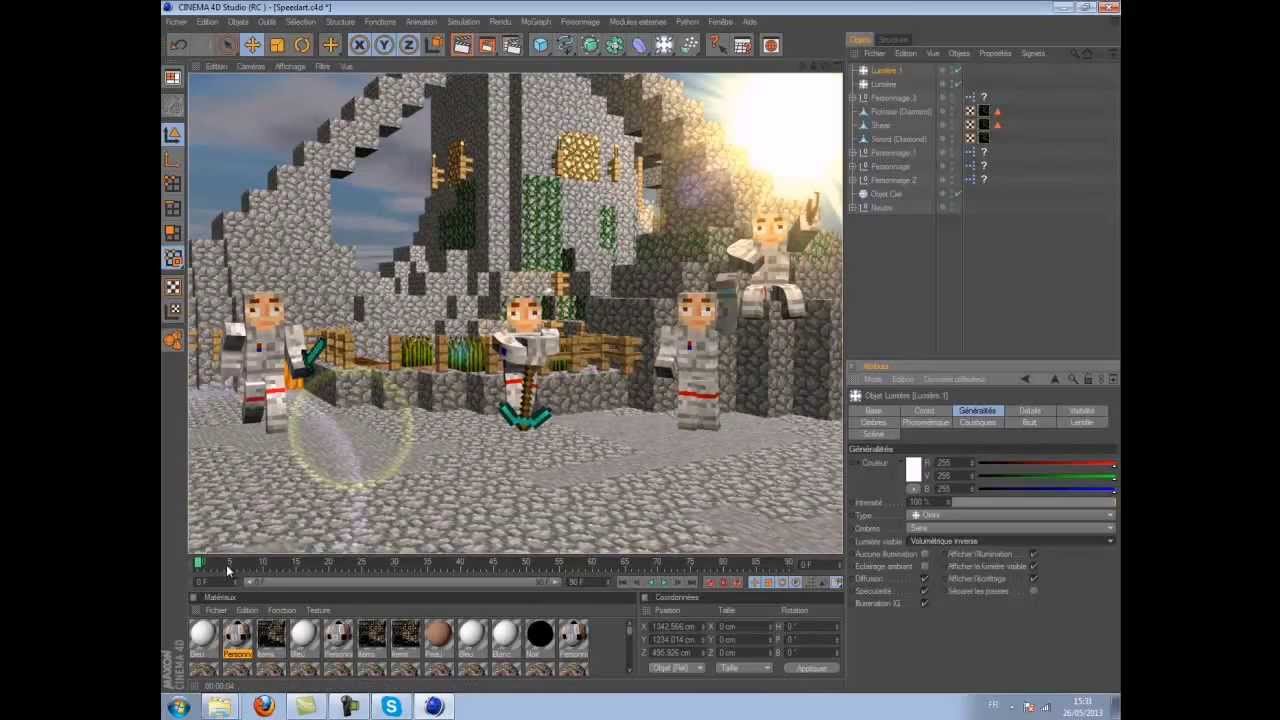Select the Scale tool icon
Screen dimensions: 1280x720
tap(277, 45)
